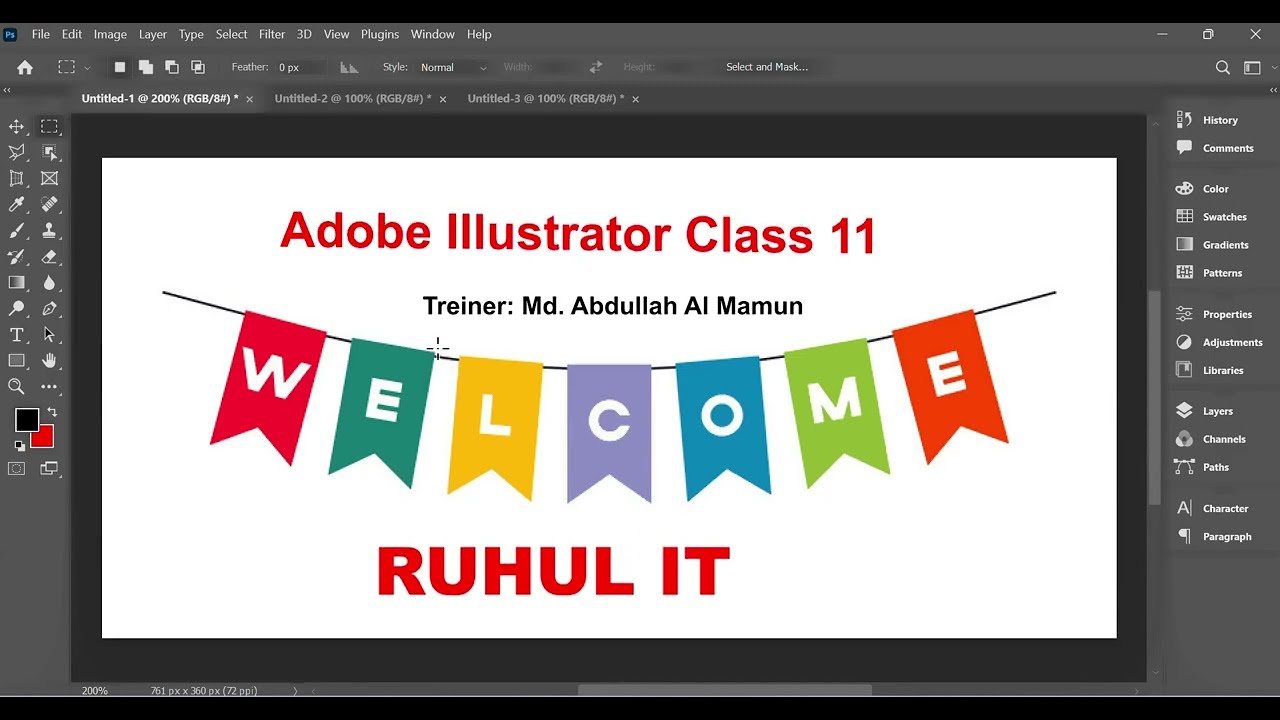Enable the New selection mode

coord(120,67)
